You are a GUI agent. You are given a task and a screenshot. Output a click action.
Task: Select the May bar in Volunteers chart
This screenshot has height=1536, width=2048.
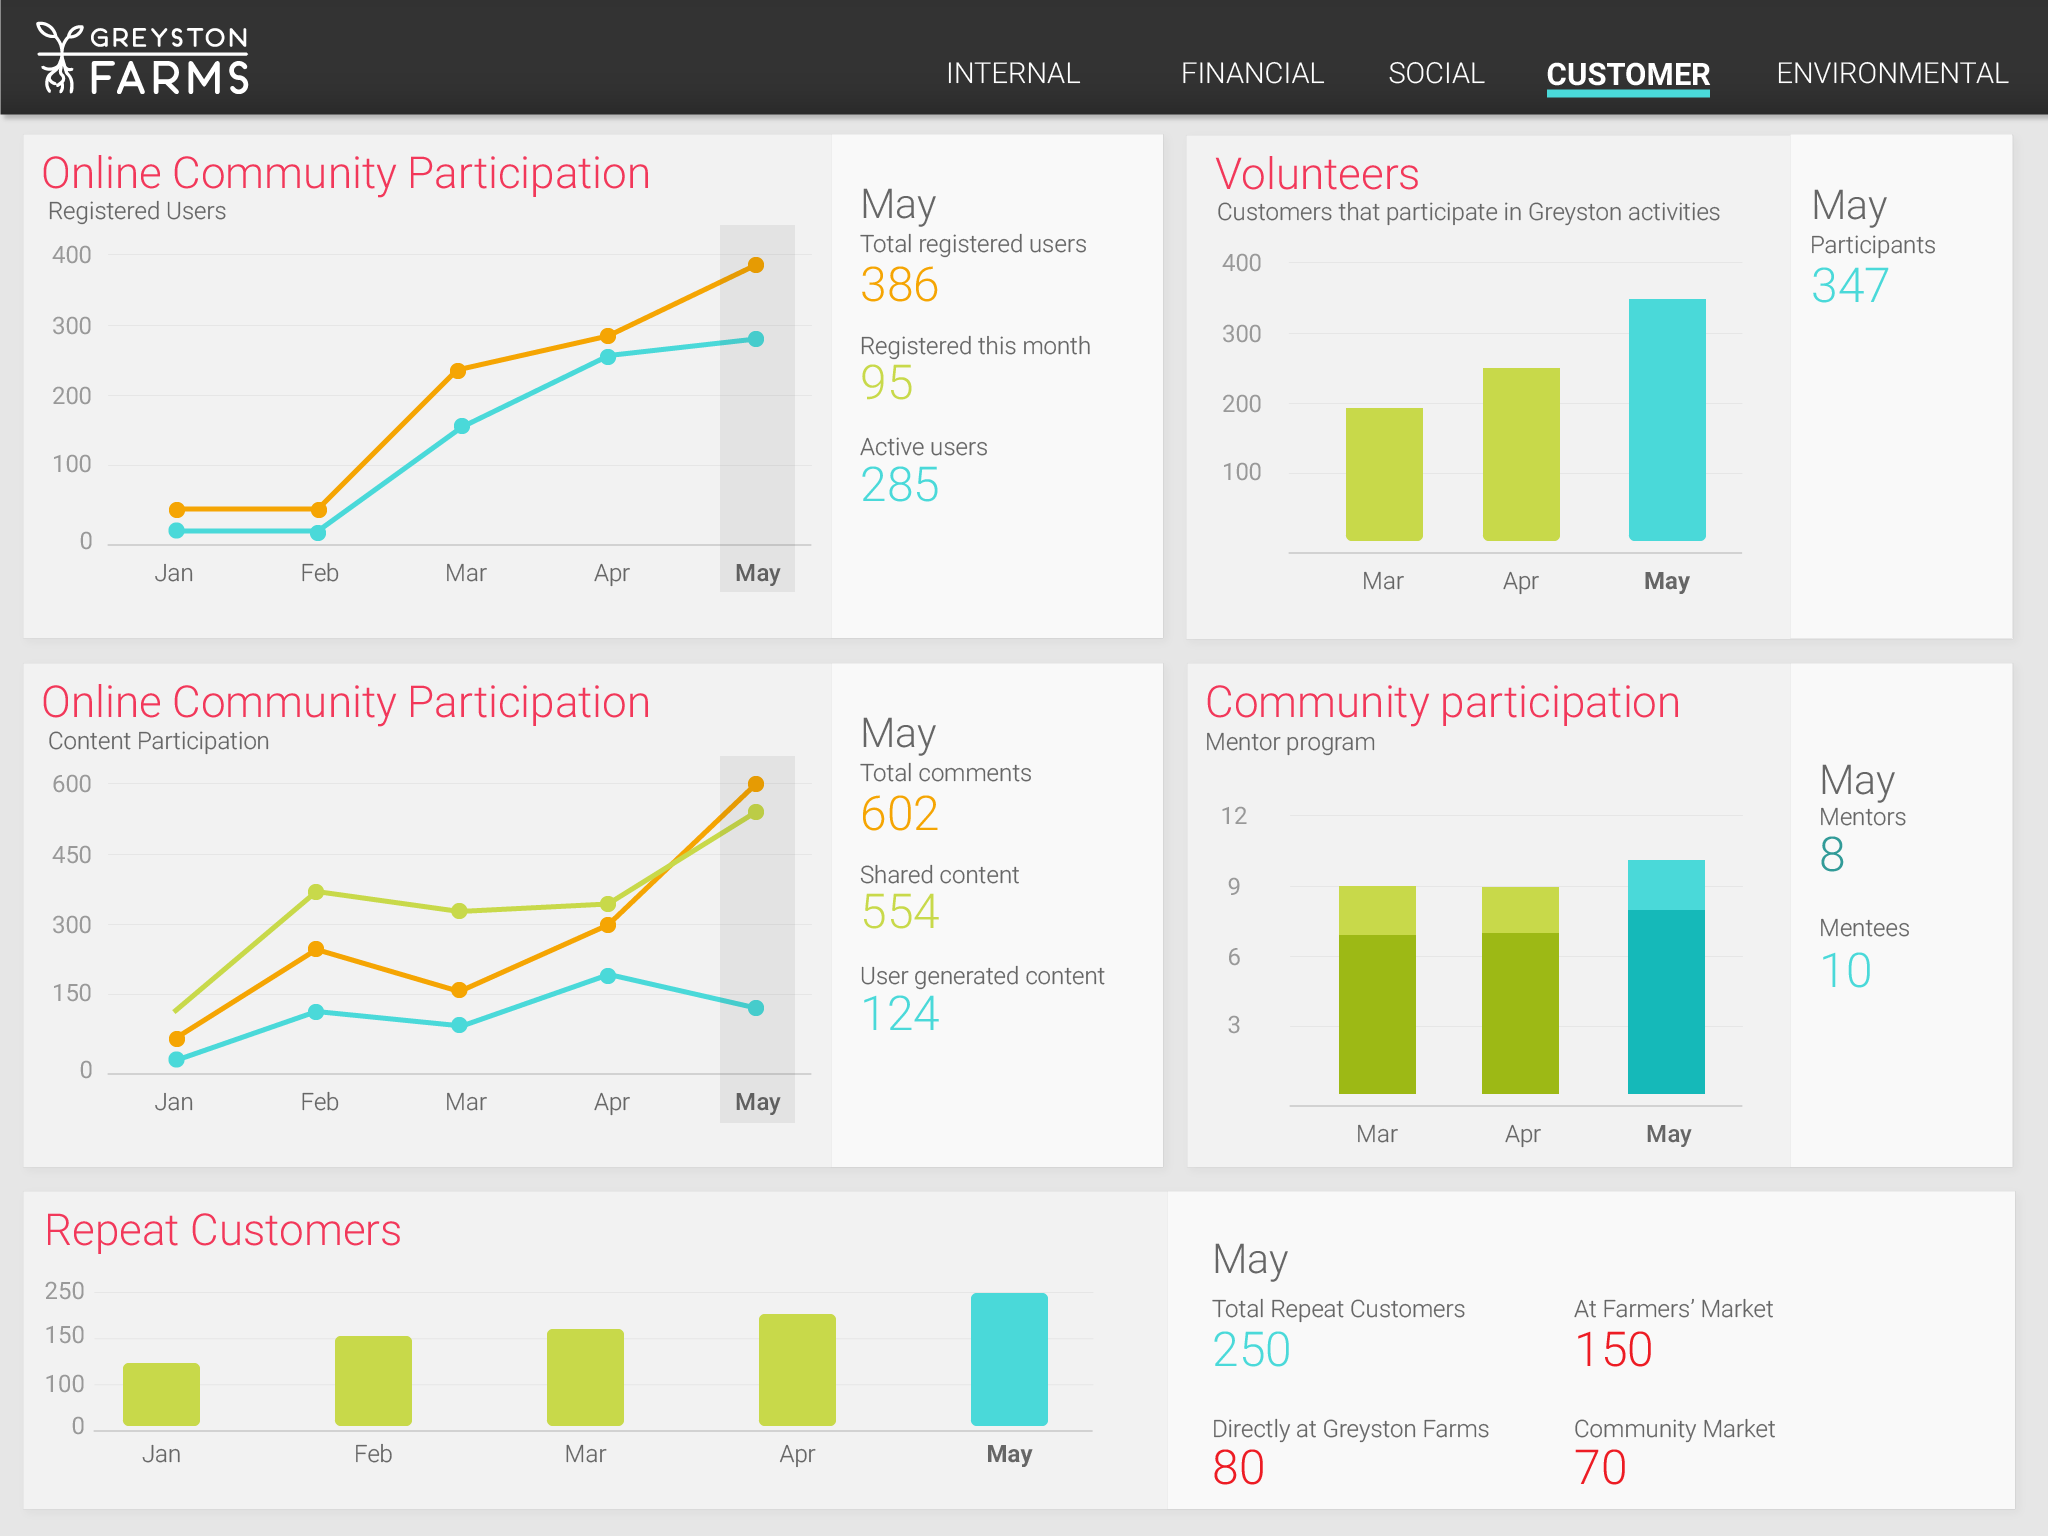click(1667, 420)
